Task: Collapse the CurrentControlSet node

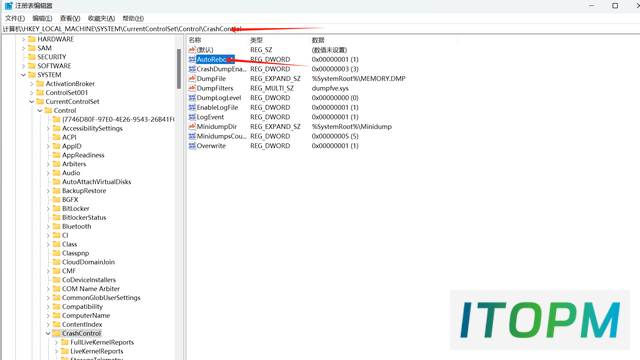Action: tap(31, 102)
